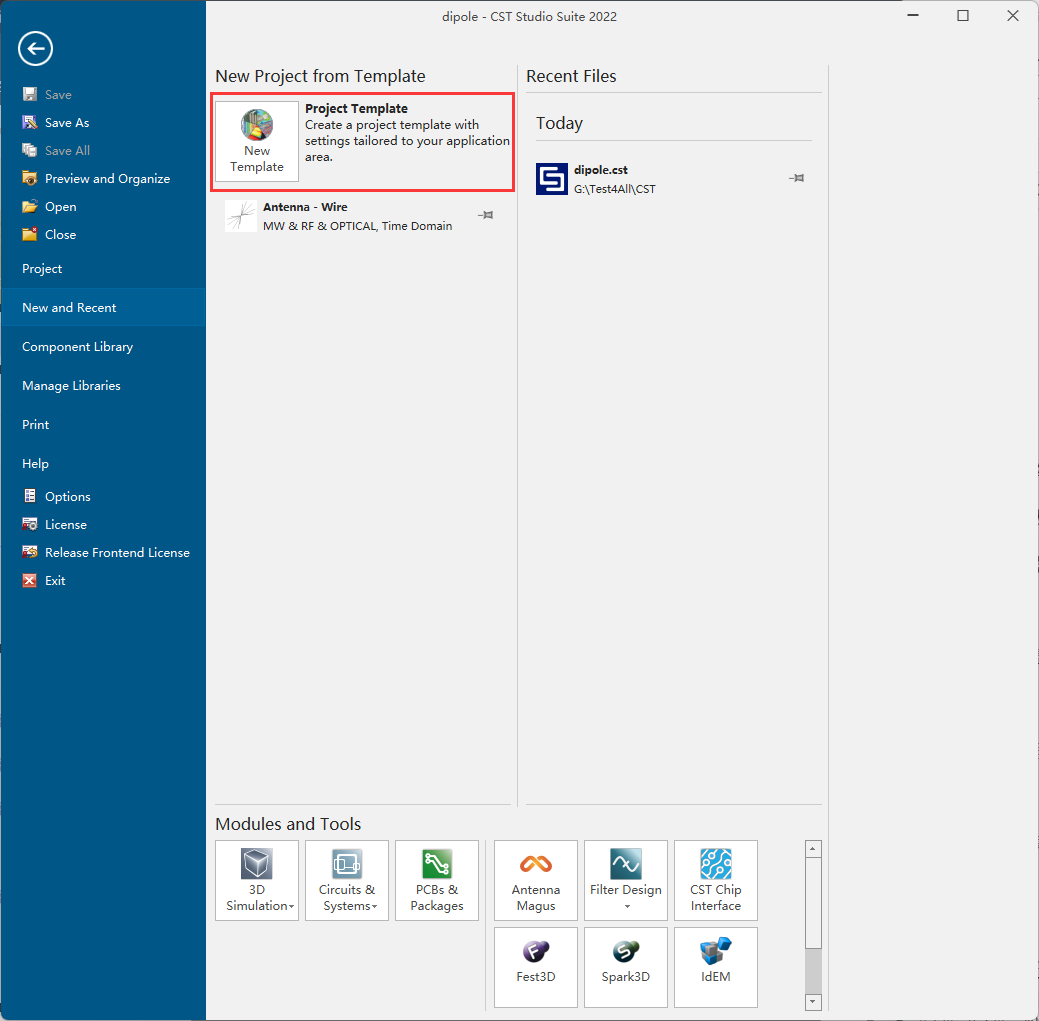The width and height of the screenshot is (1039, 1021).
Task: Click the Preview and Organize icon
Action: [x=30, y=178]
